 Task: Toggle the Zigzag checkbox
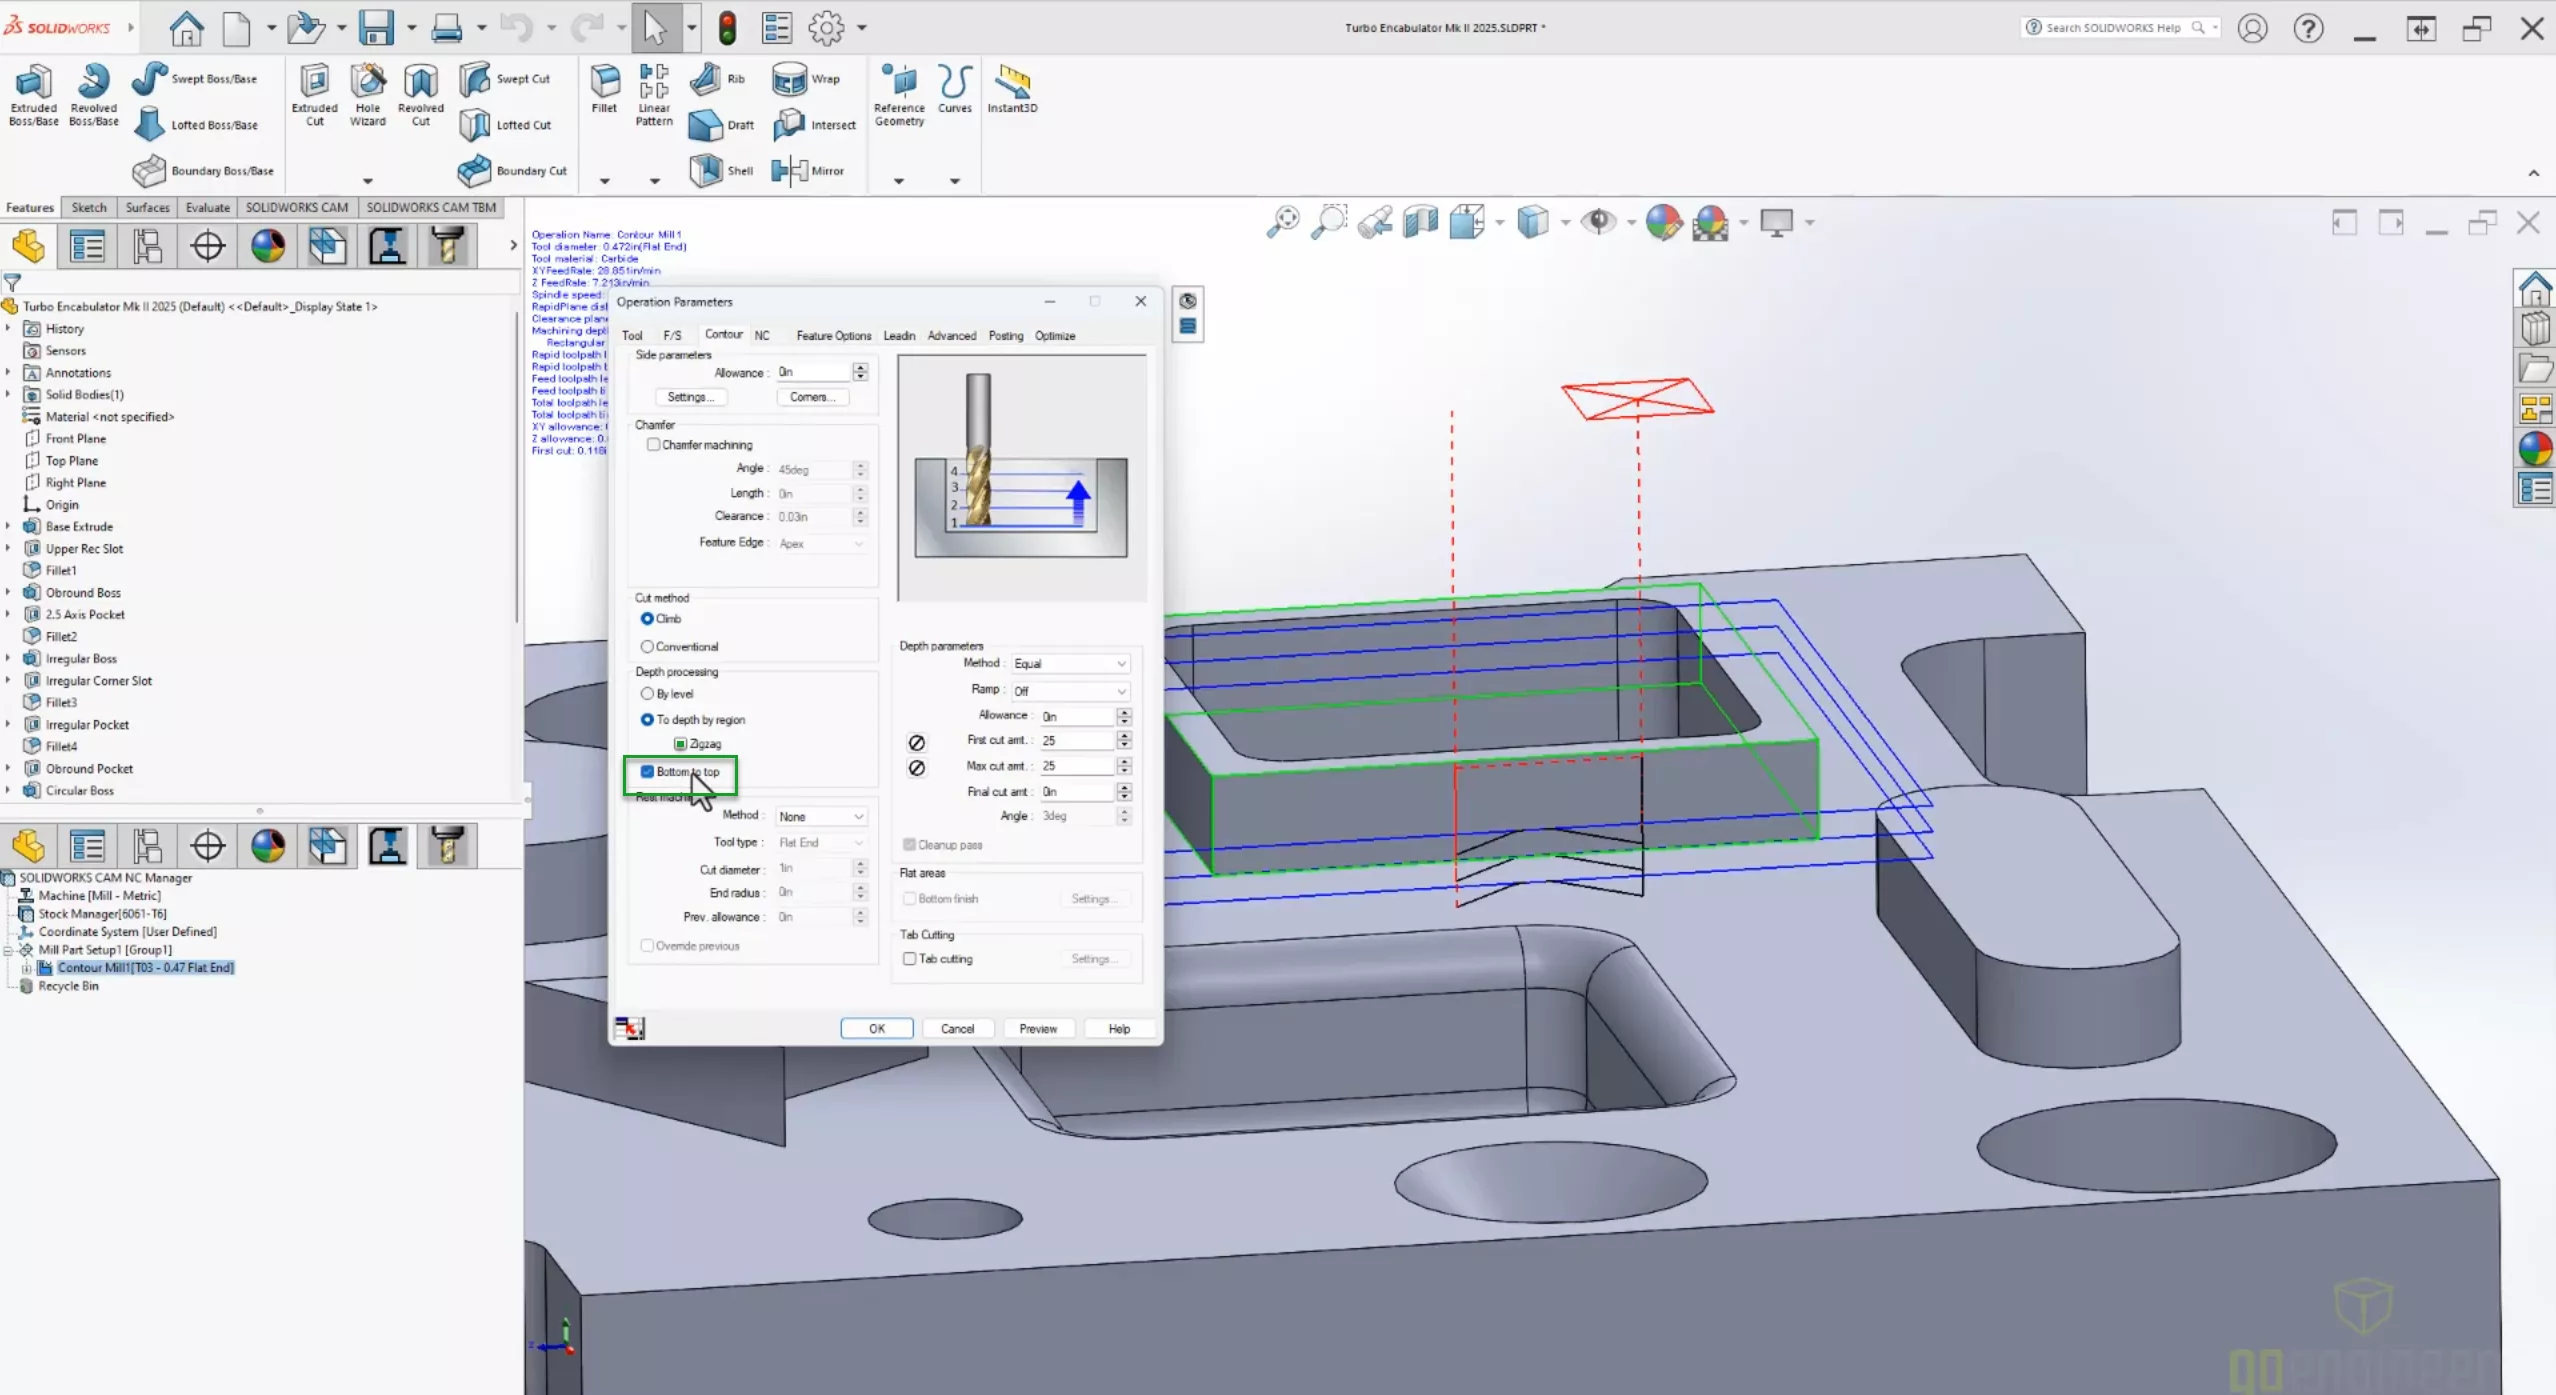tap(680, 744)
